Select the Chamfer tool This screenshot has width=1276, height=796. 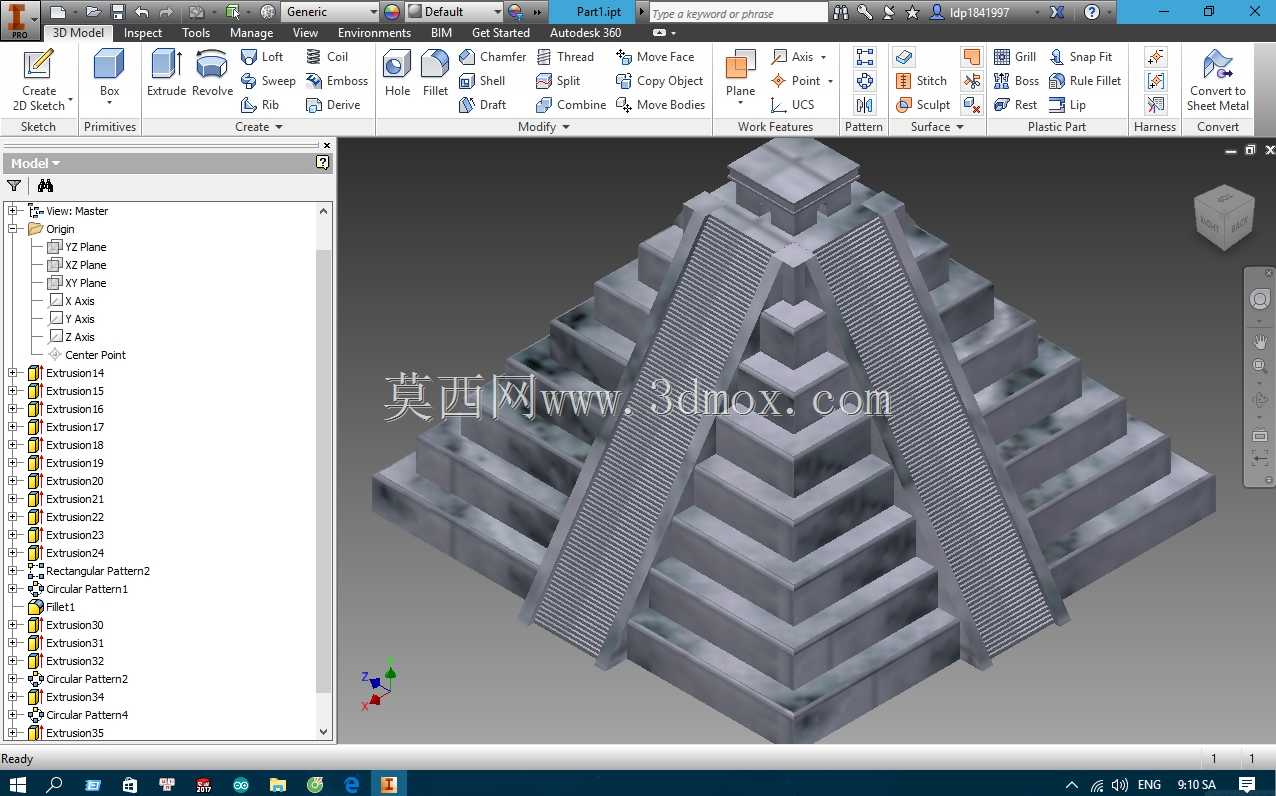tap(492, 57)
